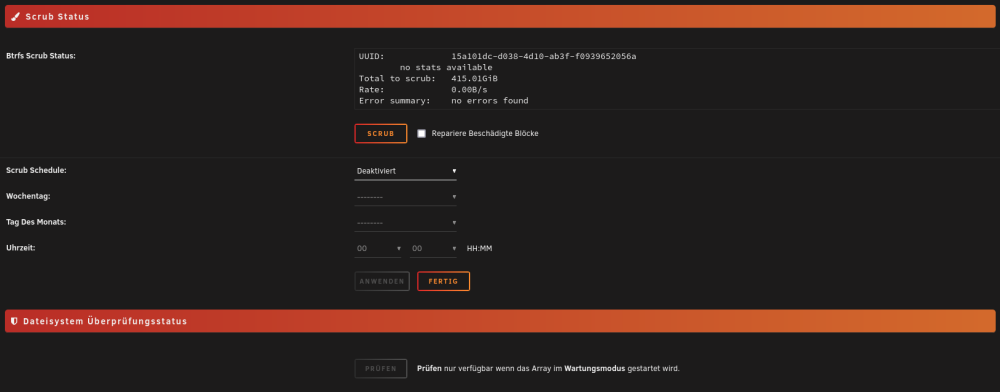
Task: Open the Uhrzeit minutes dropdown
Action: pyautogui.click(x=434, y=248)
